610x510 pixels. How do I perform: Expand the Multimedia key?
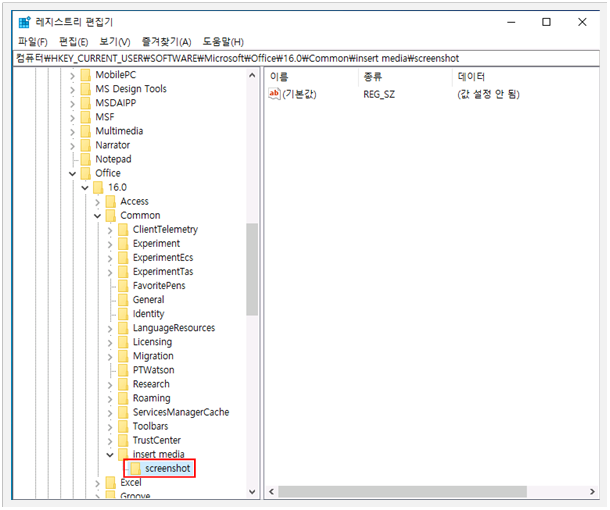click(x=72, y=131)
